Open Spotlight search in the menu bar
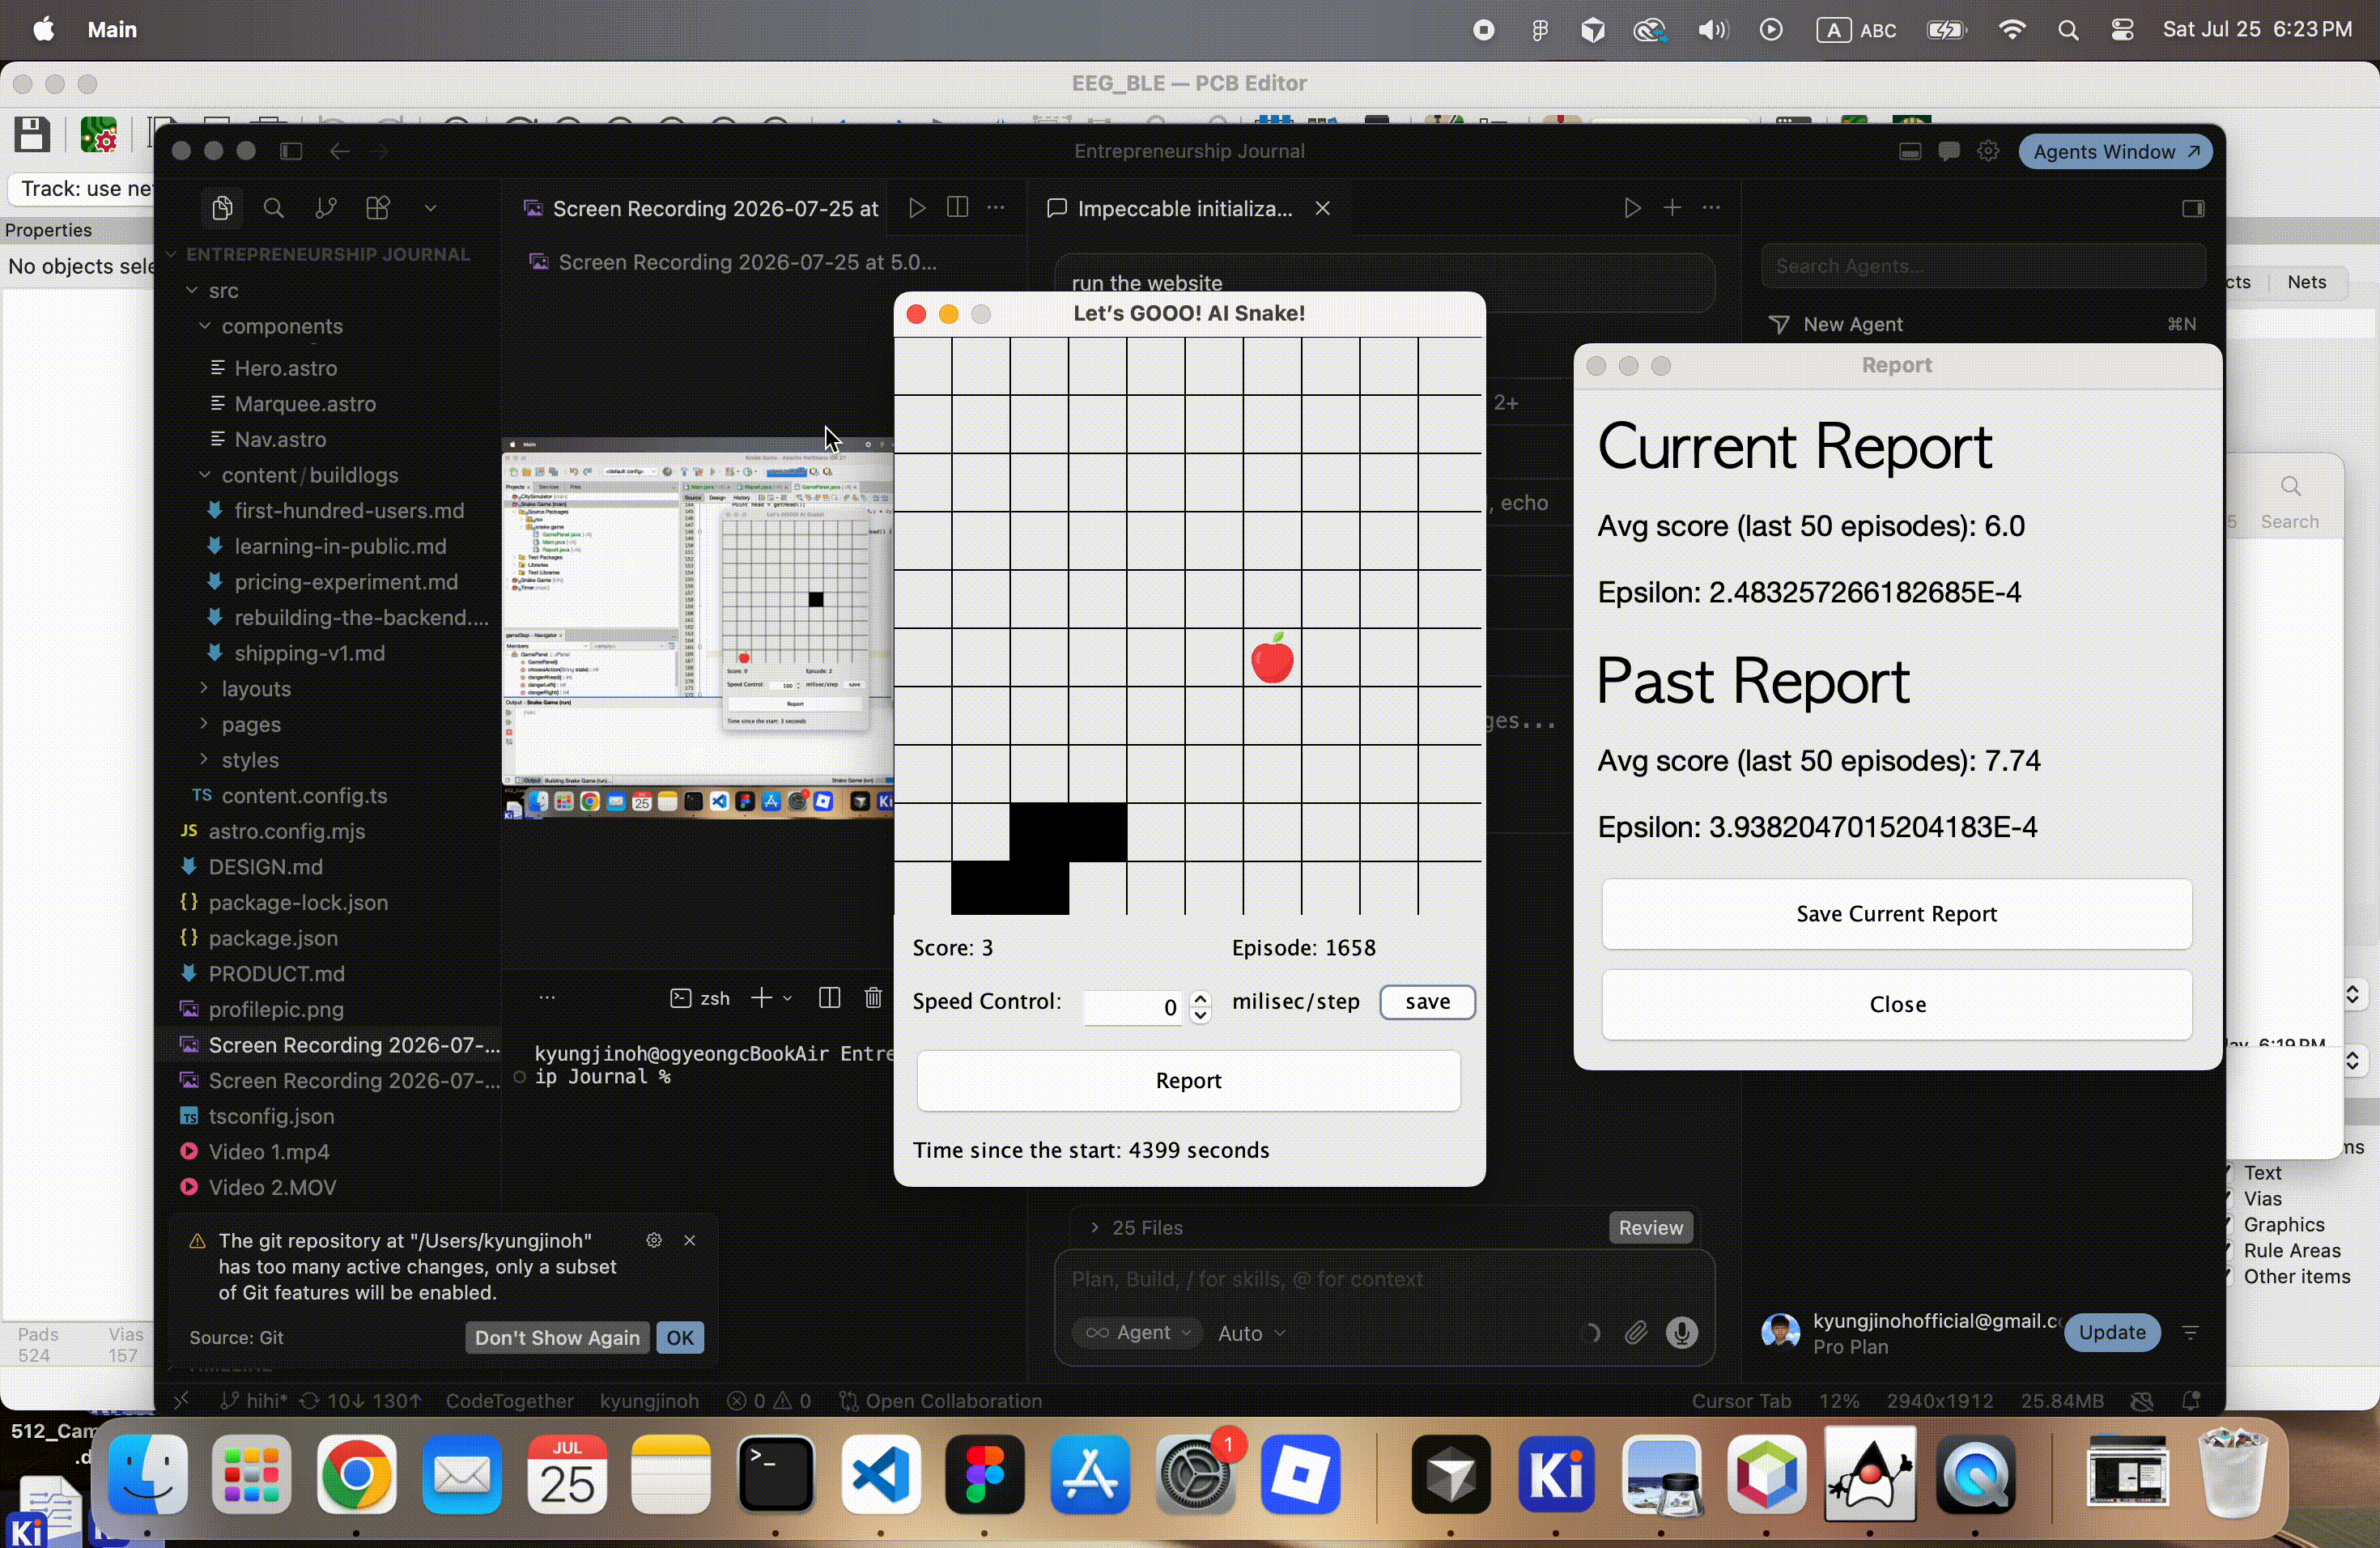 (2068, 30)
